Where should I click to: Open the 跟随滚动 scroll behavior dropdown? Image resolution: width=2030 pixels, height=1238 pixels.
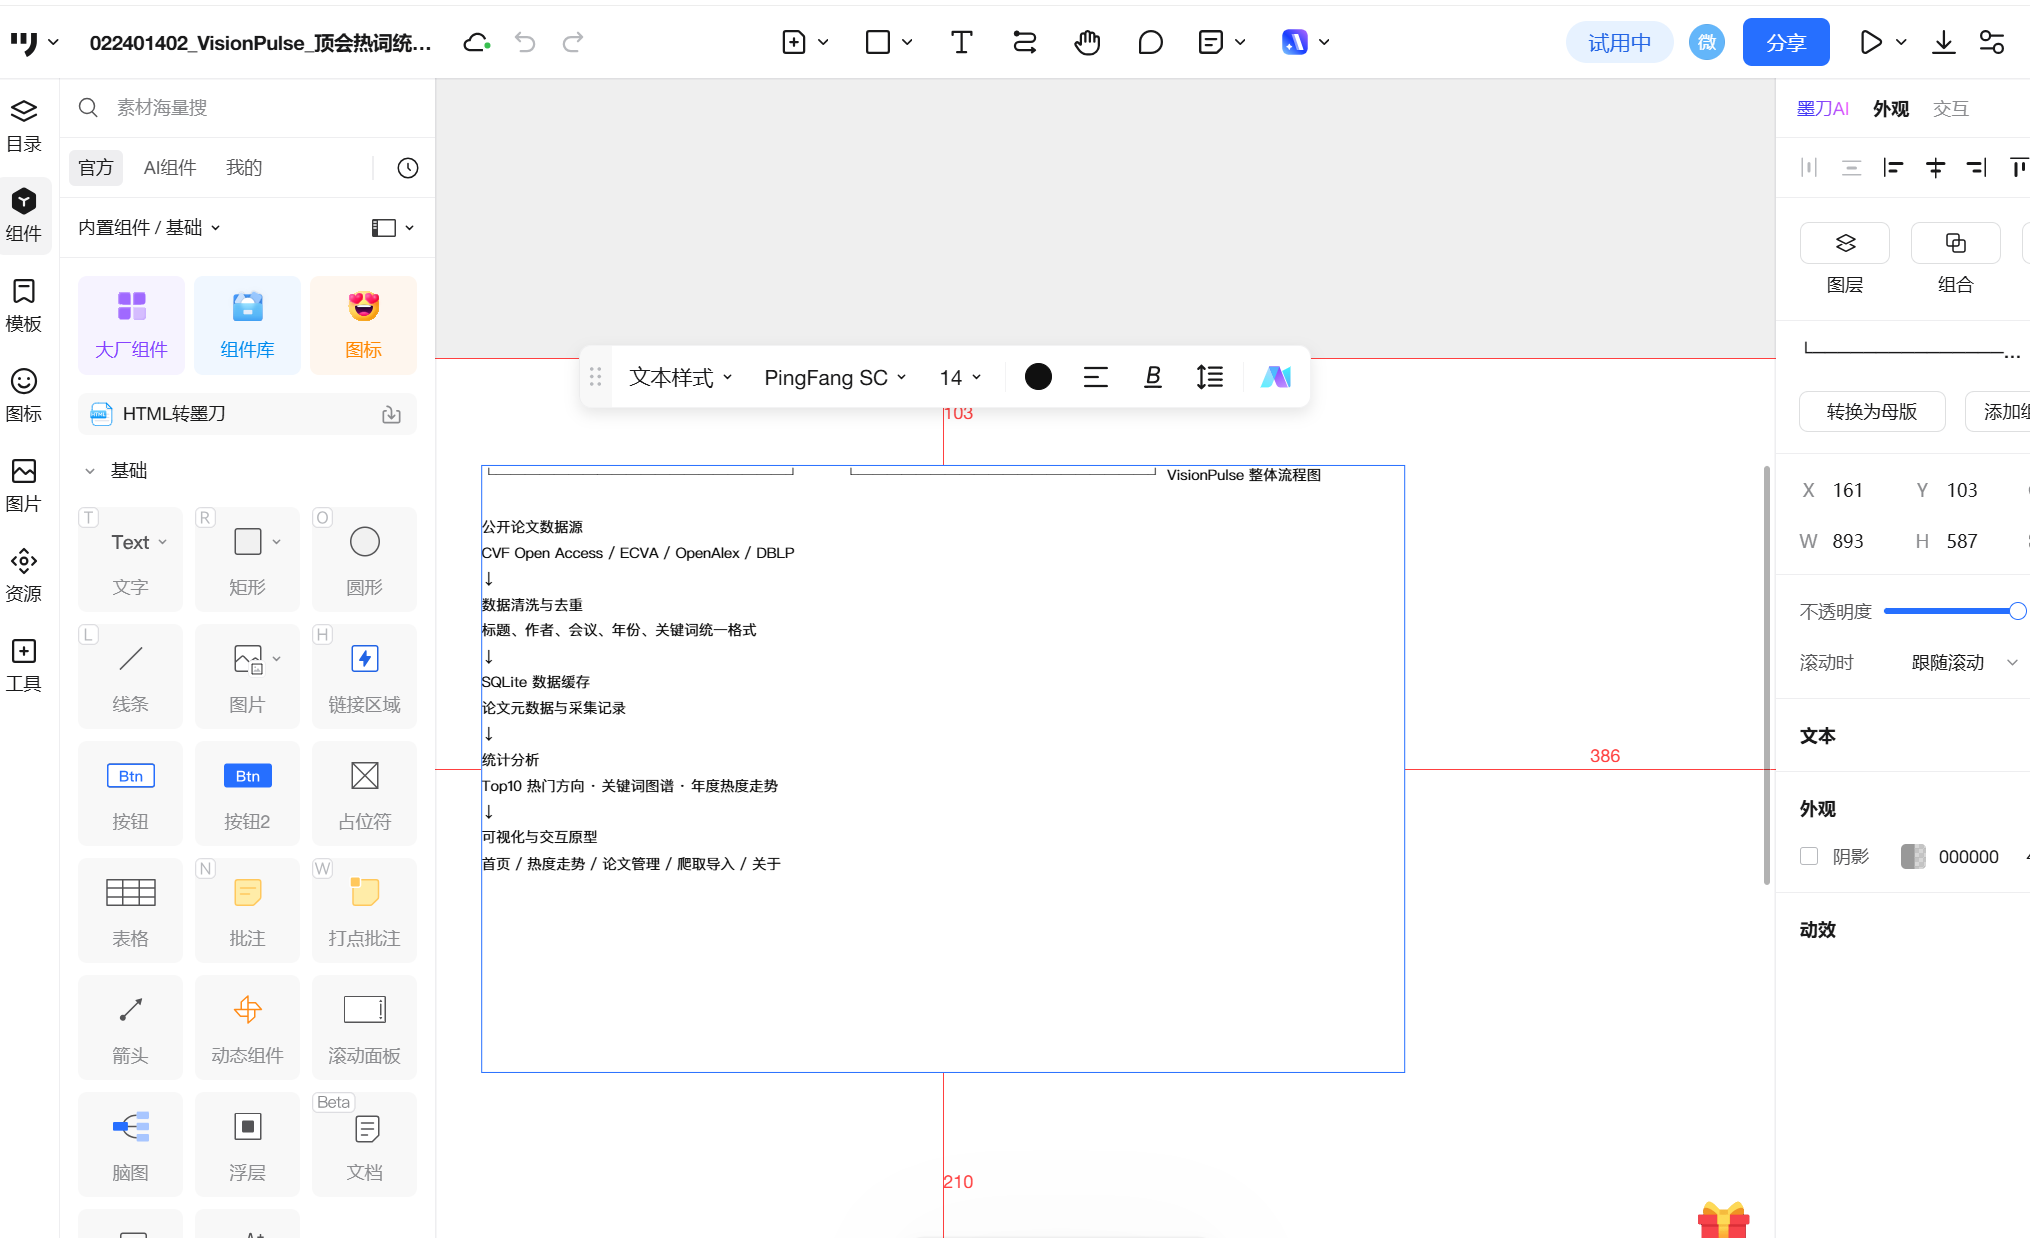point(1964,662)
